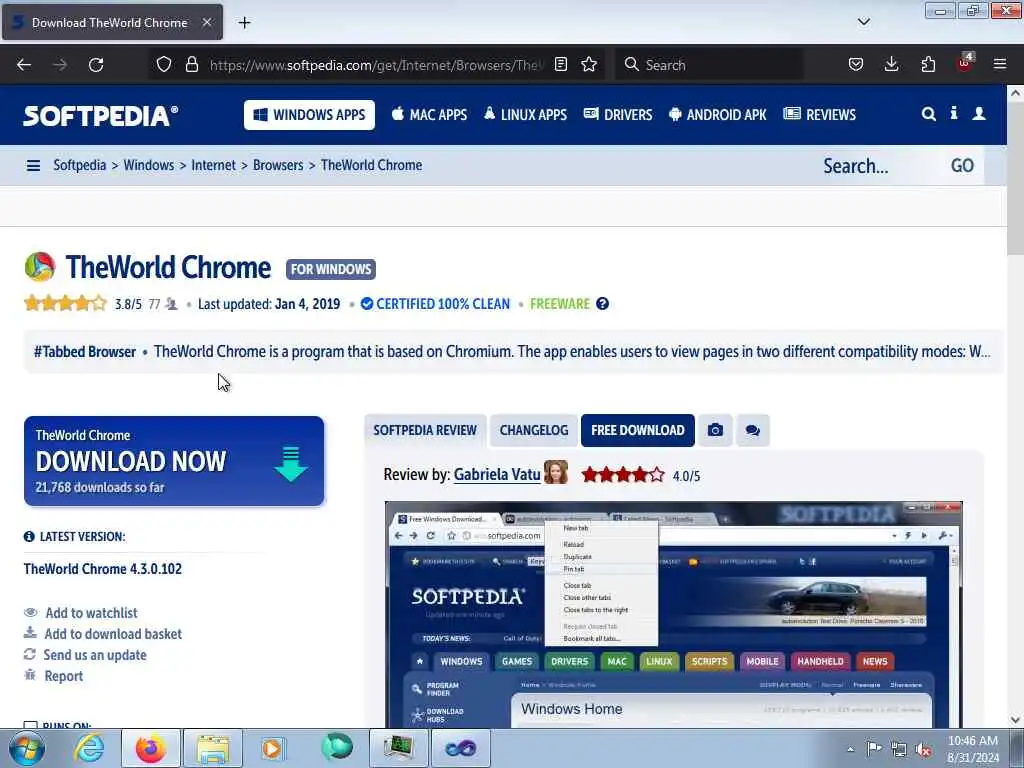Open a new tab with the plus button

coord(244,23)
